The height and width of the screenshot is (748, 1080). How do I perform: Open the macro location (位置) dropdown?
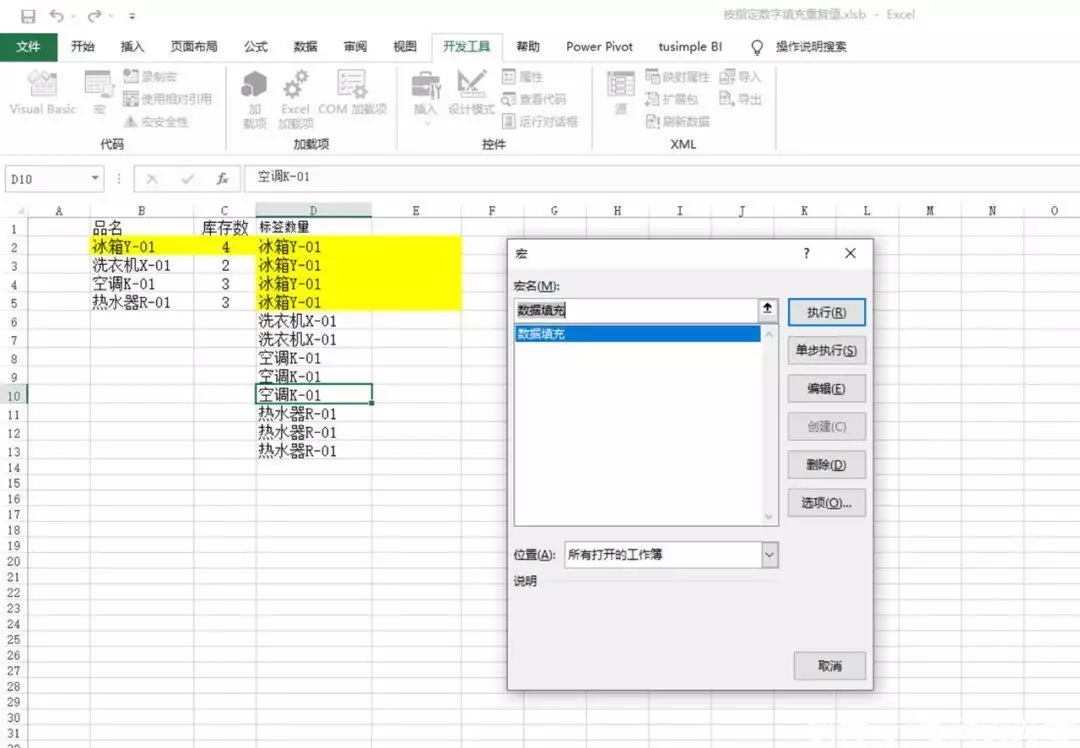pos(770,554)
